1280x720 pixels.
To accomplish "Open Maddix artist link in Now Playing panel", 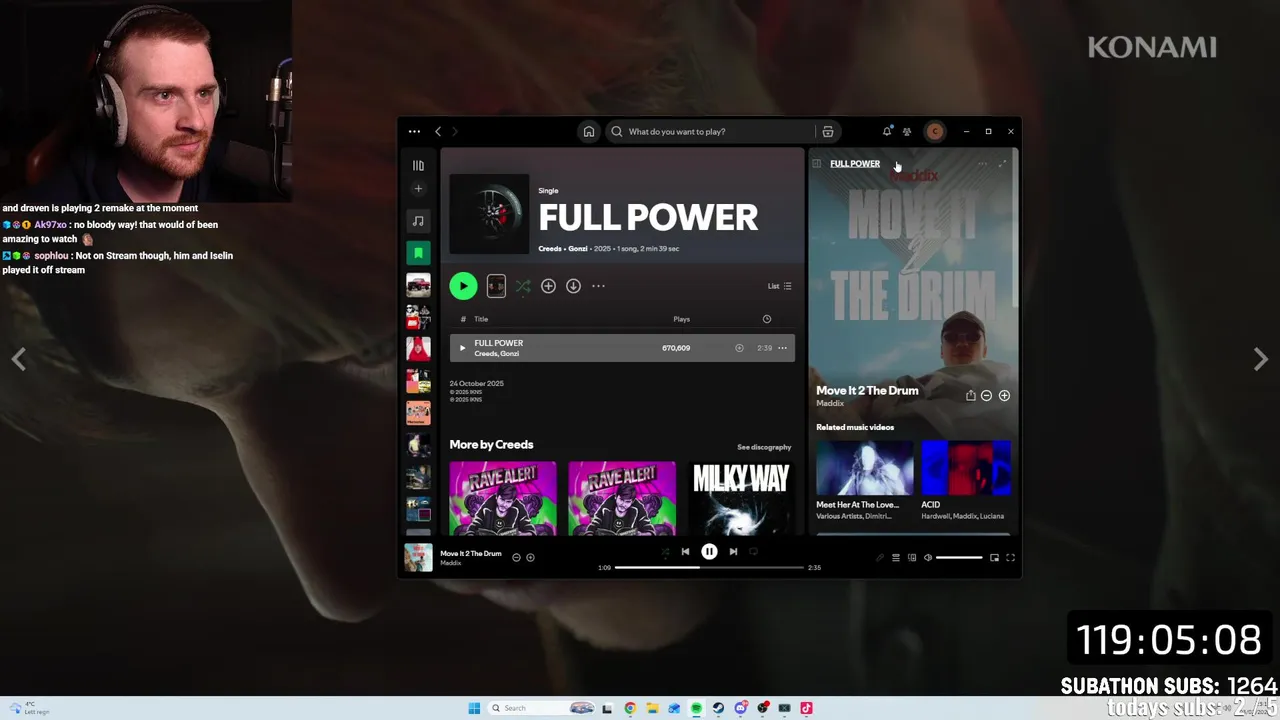I will coord(830,403).
